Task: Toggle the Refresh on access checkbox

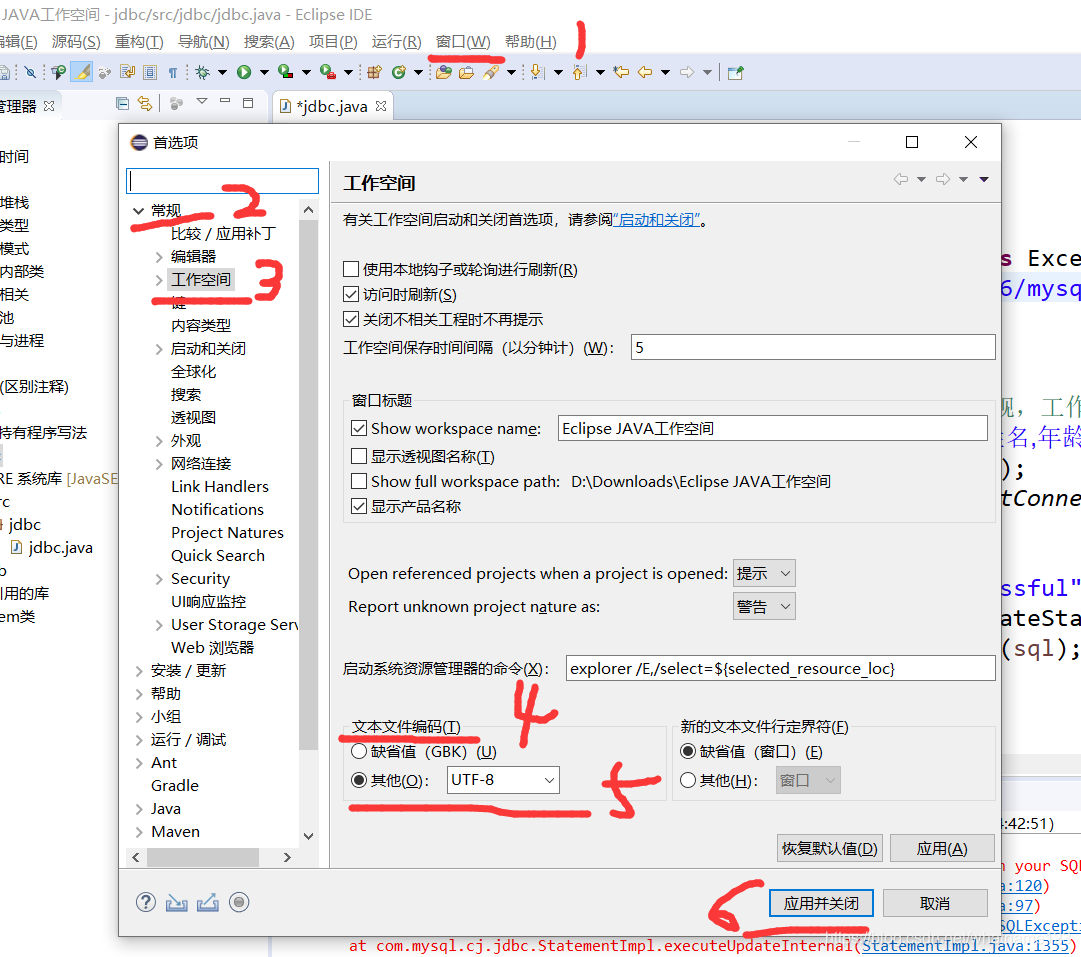Action: [x=351, y=294]
